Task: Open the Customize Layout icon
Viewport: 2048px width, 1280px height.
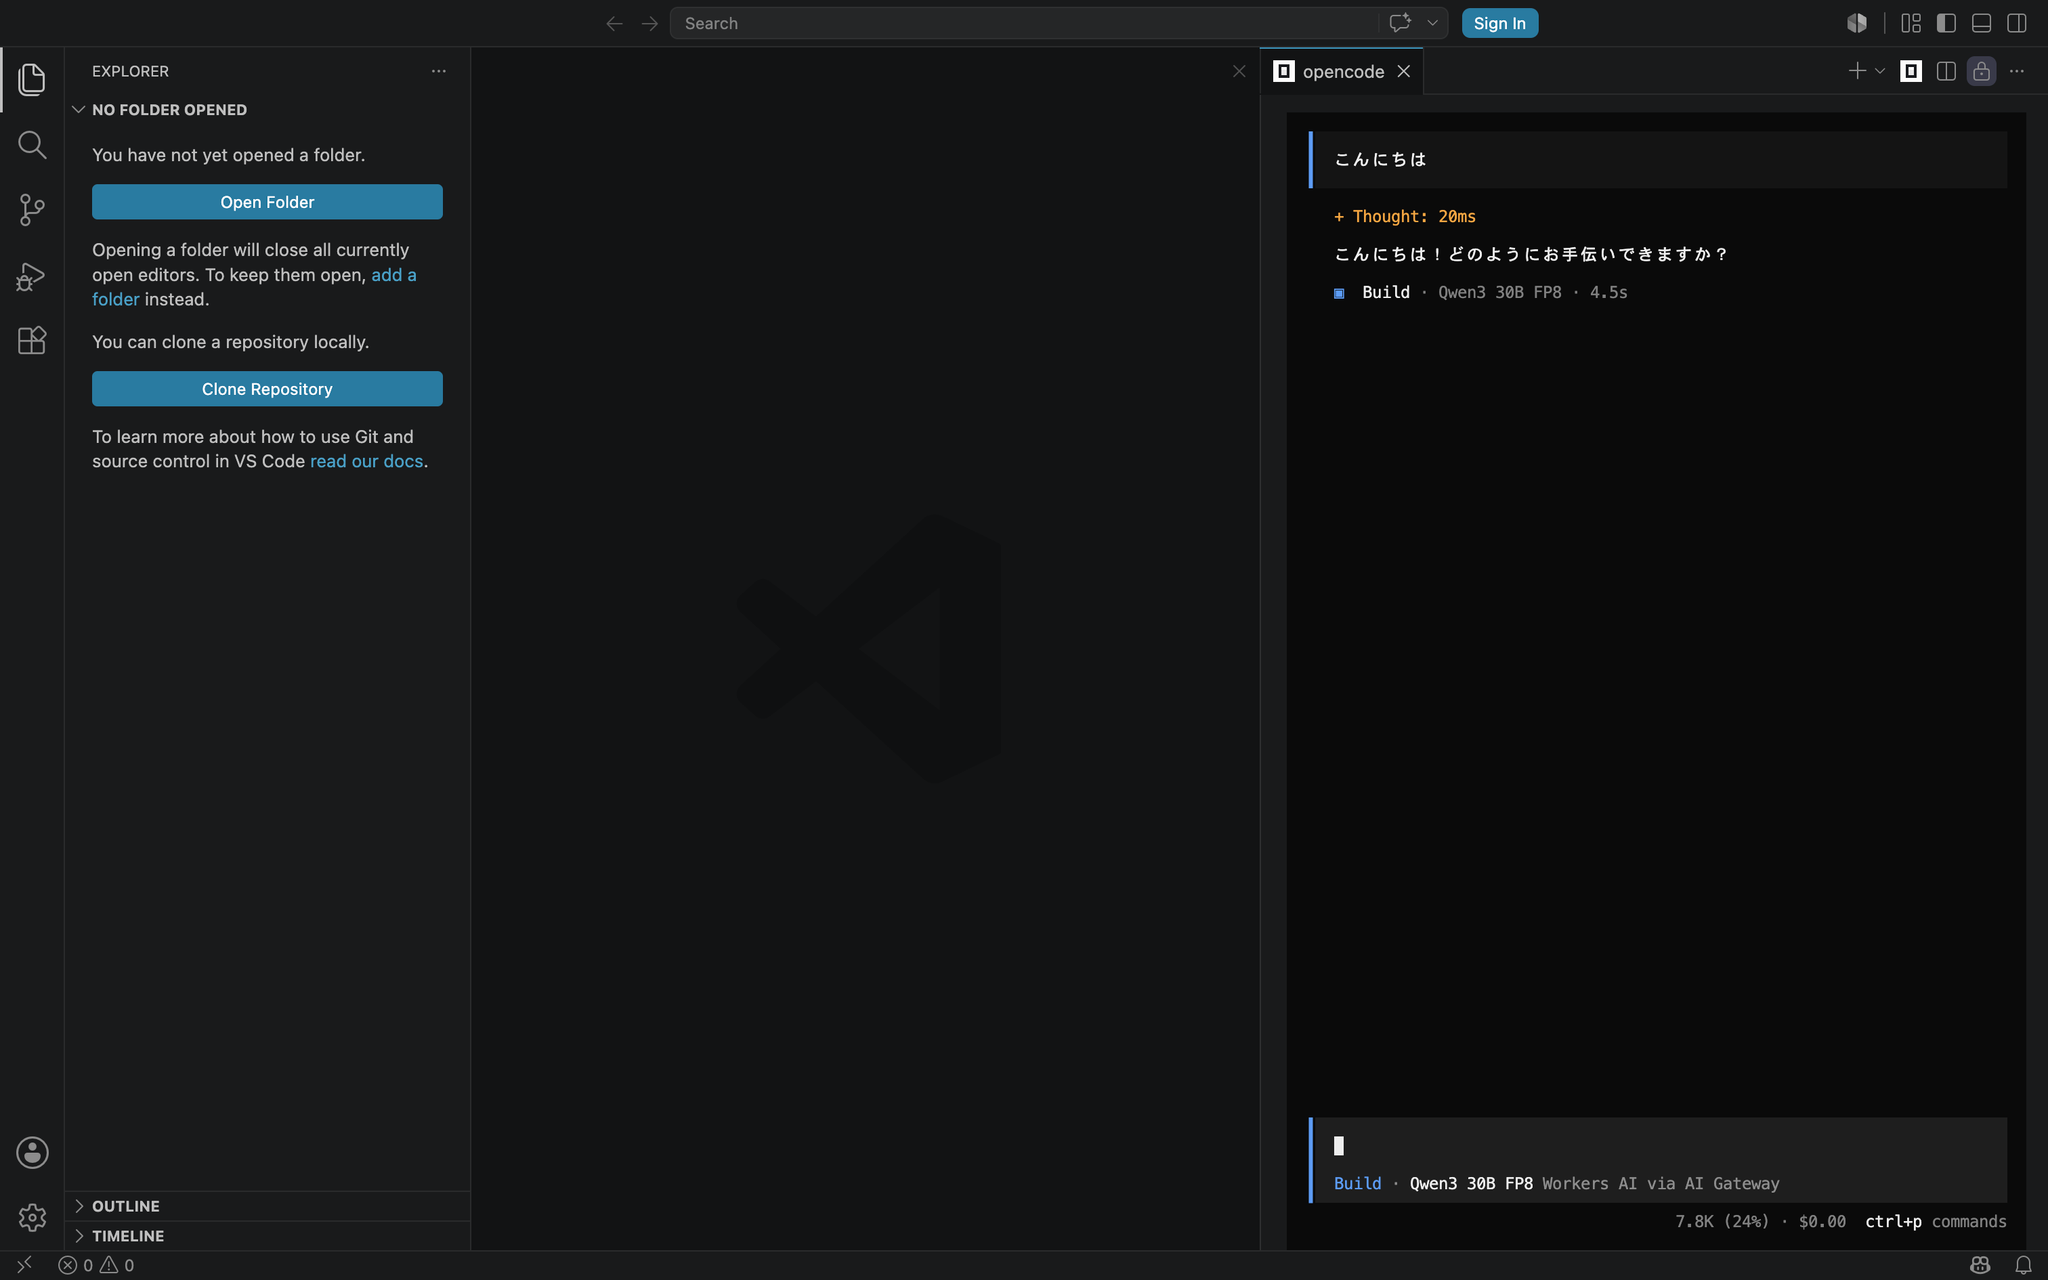Action: [x=1911, y=23]
